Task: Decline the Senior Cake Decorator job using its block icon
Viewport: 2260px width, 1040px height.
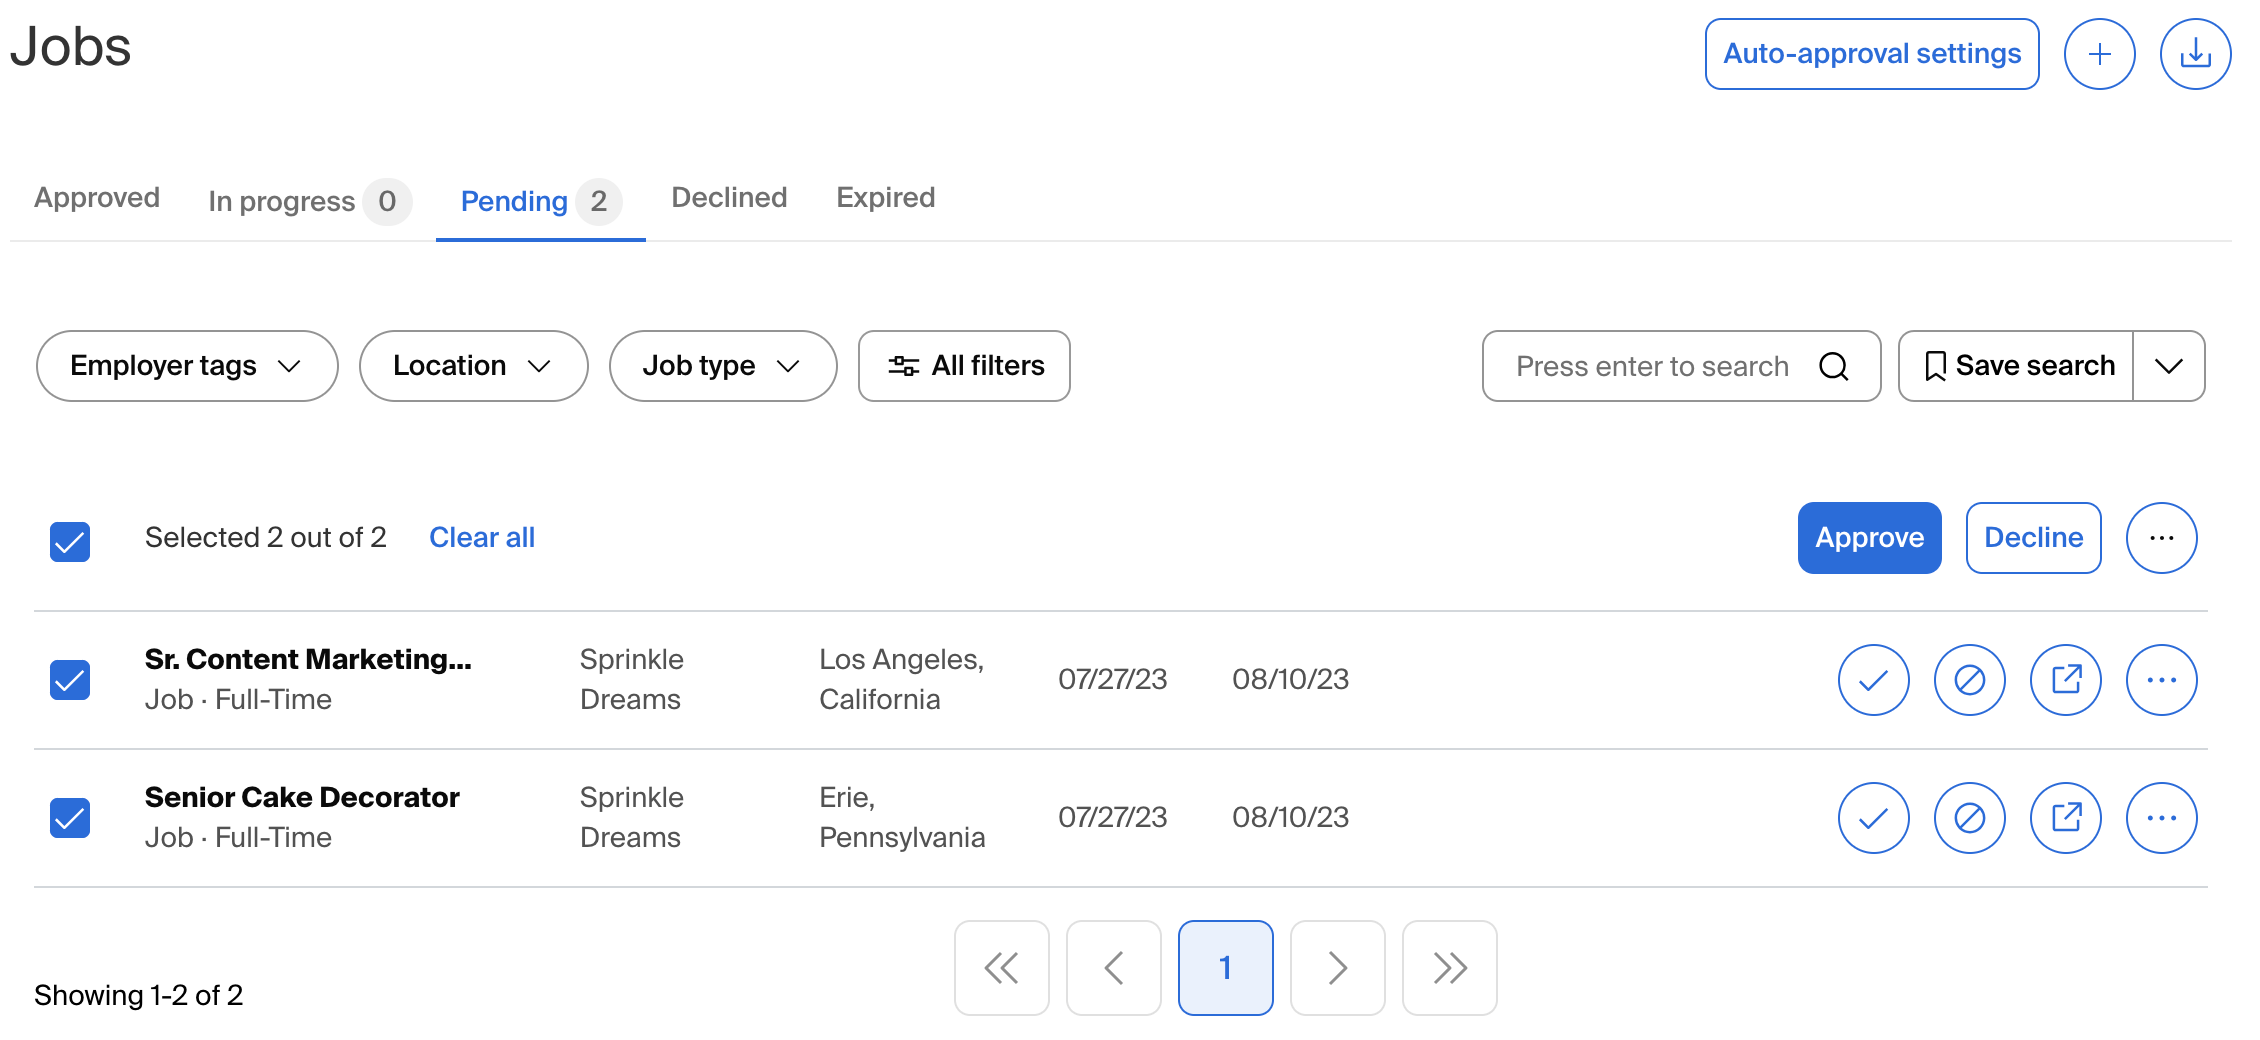Action: pyautogui.click(x=1970, y=817)
